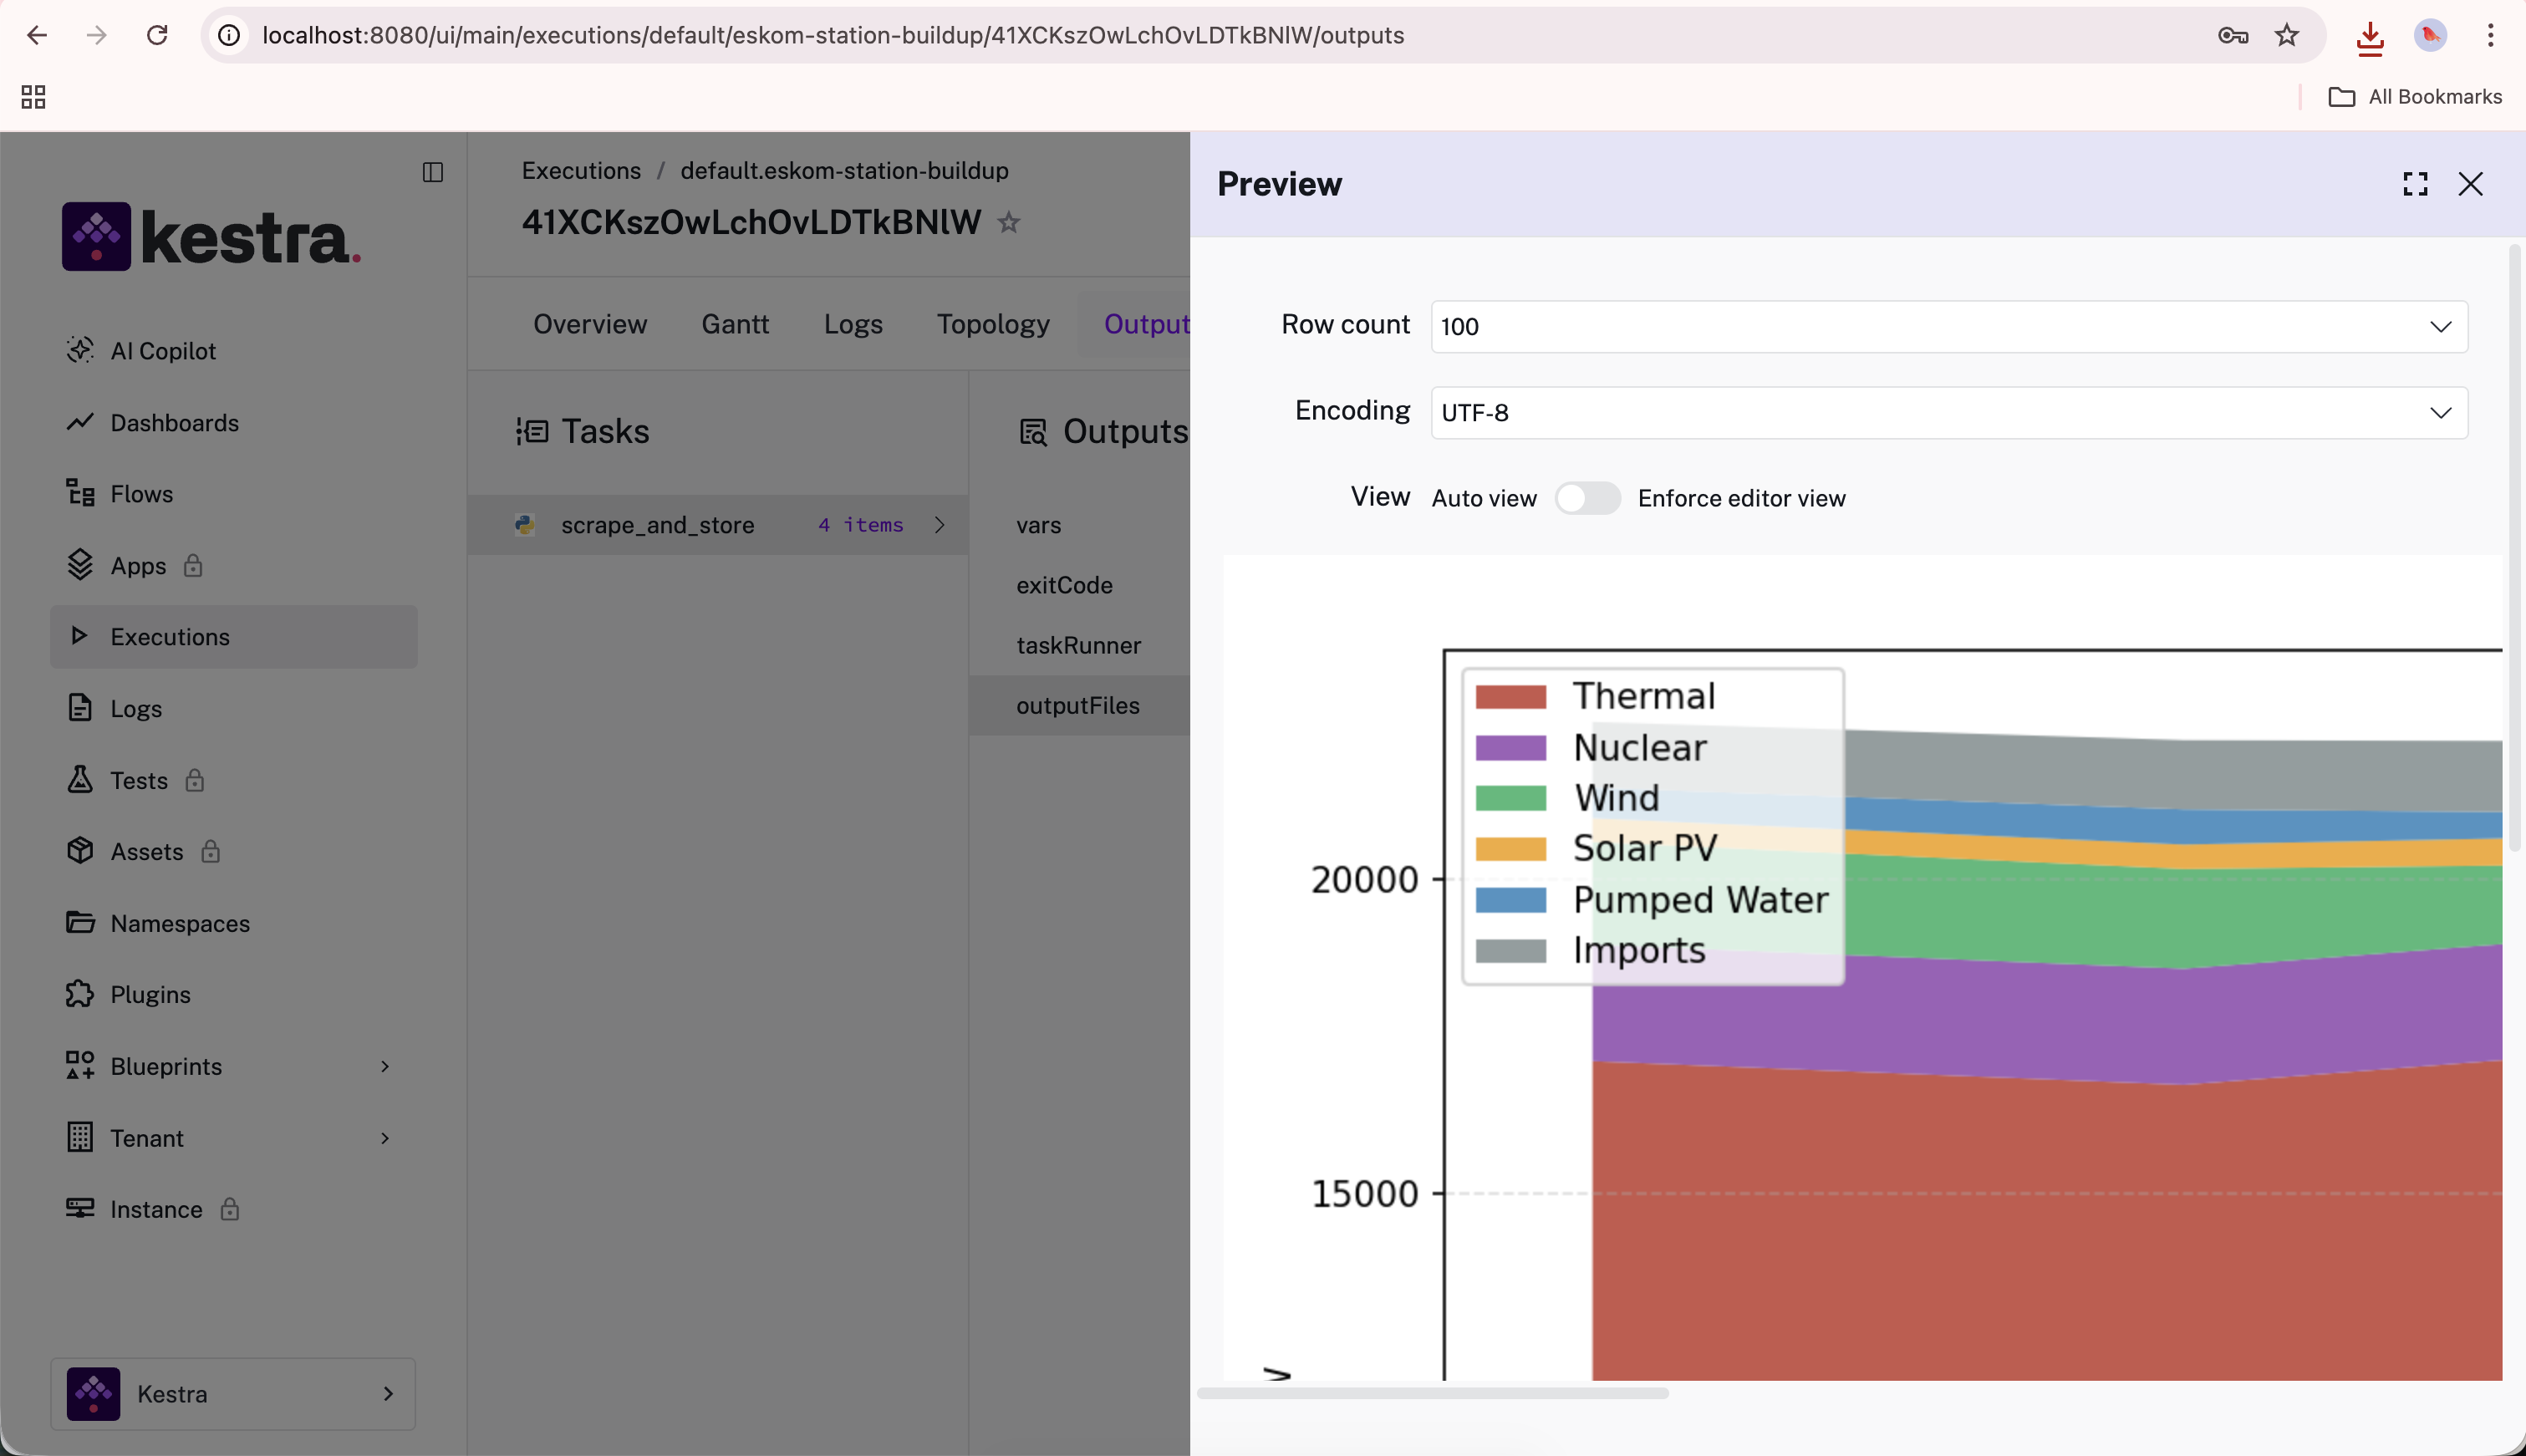Collapse the sidebar with the panel icon
The image size is (2526, 1456).
[433, 173]
